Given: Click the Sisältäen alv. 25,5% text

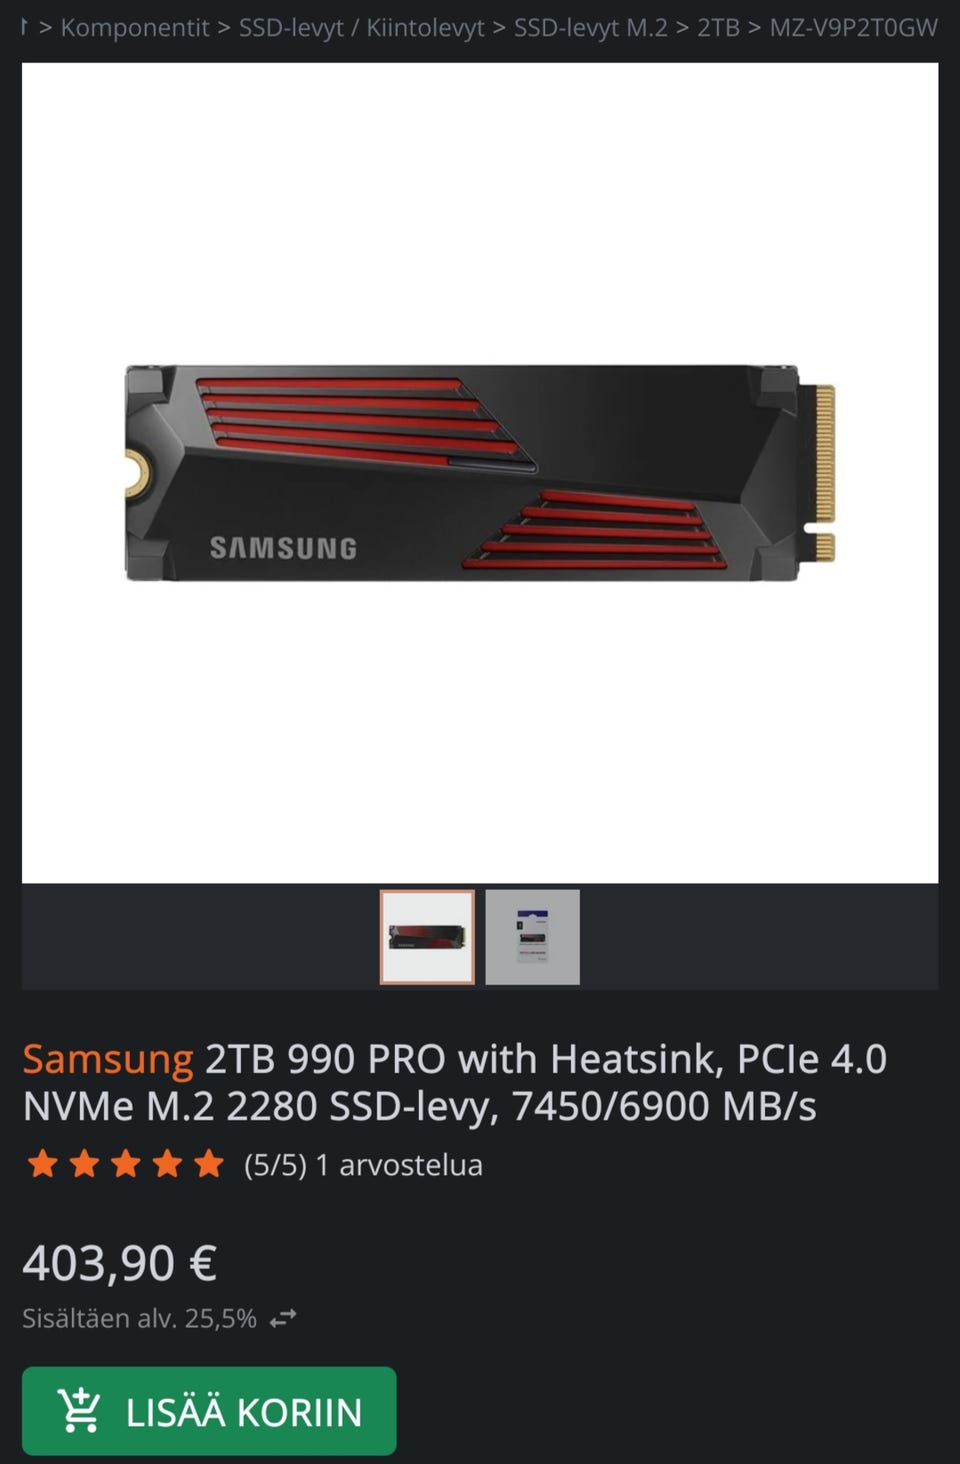Looking at the screenshot, I should (139, 1318).
